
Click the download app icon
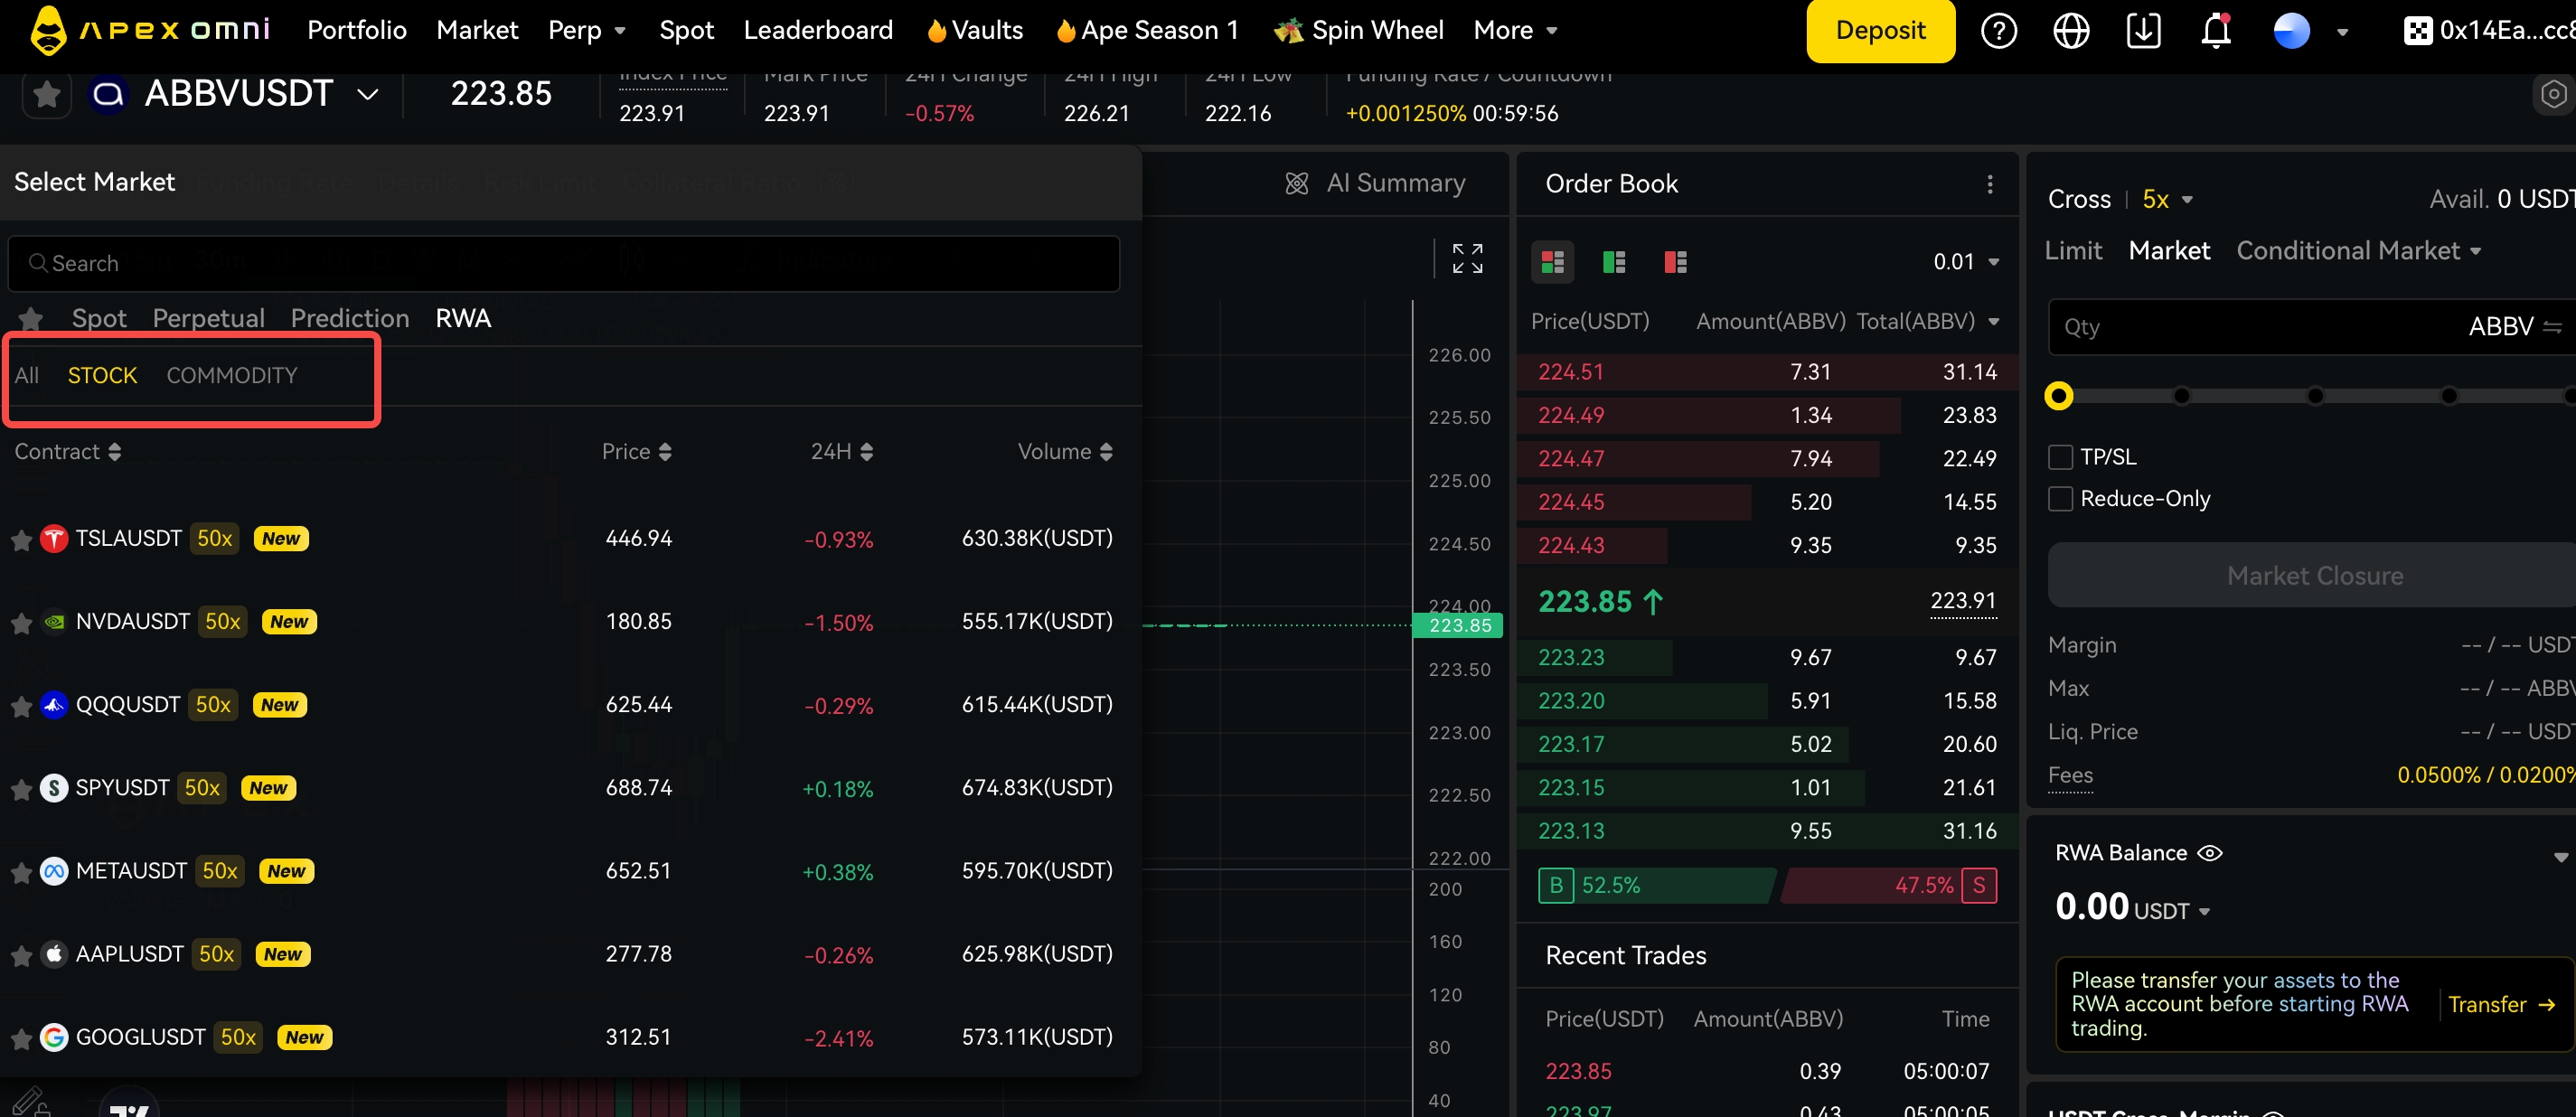pos(2143,31)
